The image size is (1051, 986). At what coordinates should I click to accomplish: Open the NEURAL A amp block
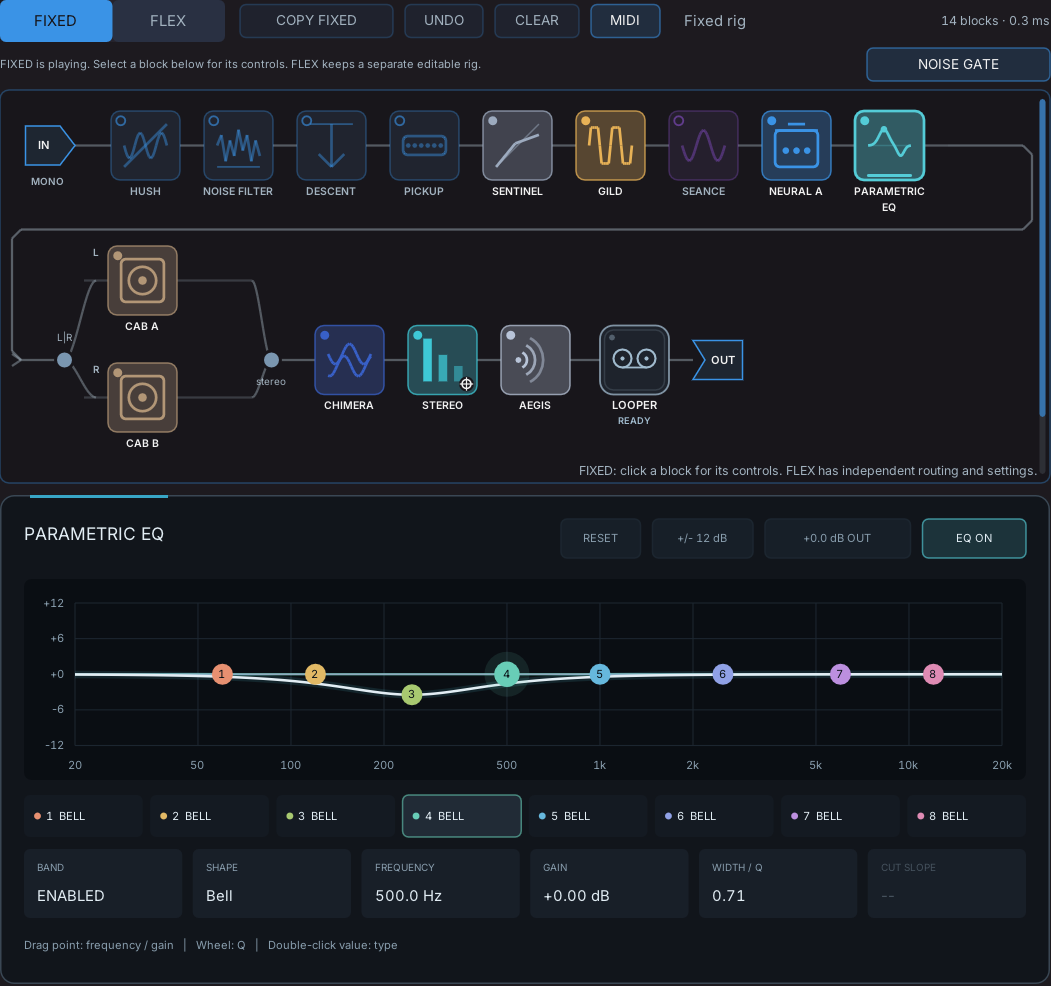tap(796, 145)
